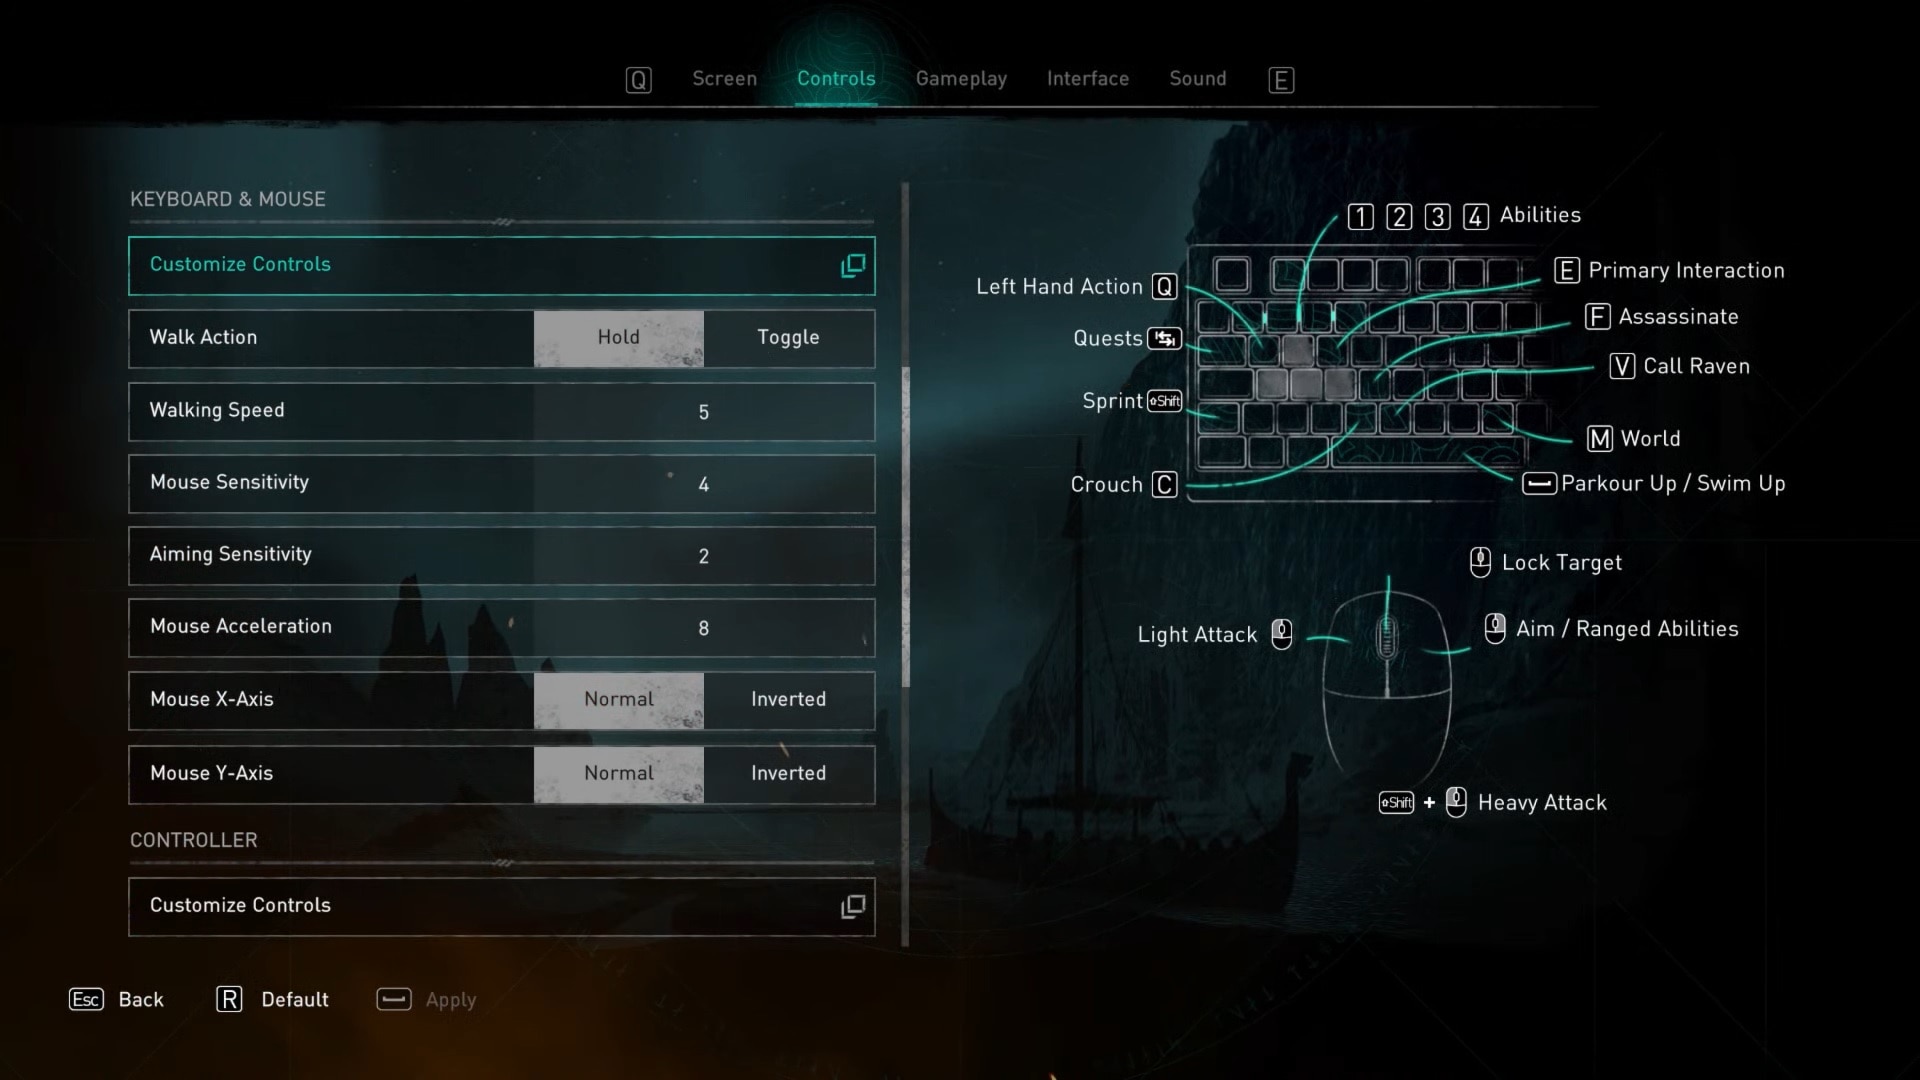The width and height of the screenshot is (1920, 1080).
Task: Click the Crouch keybind icon
Action: [x=1163, y=483]
